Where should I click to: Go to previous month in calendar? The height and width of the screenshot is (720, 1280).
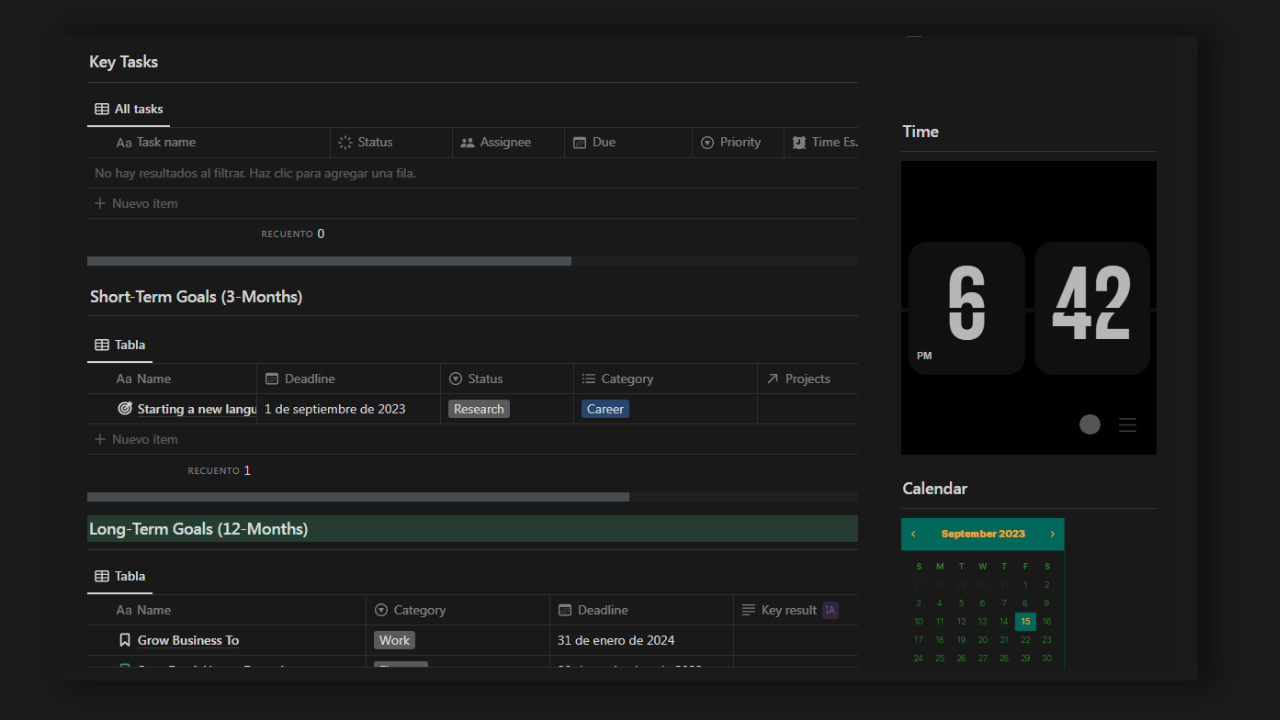pos(913,534)
